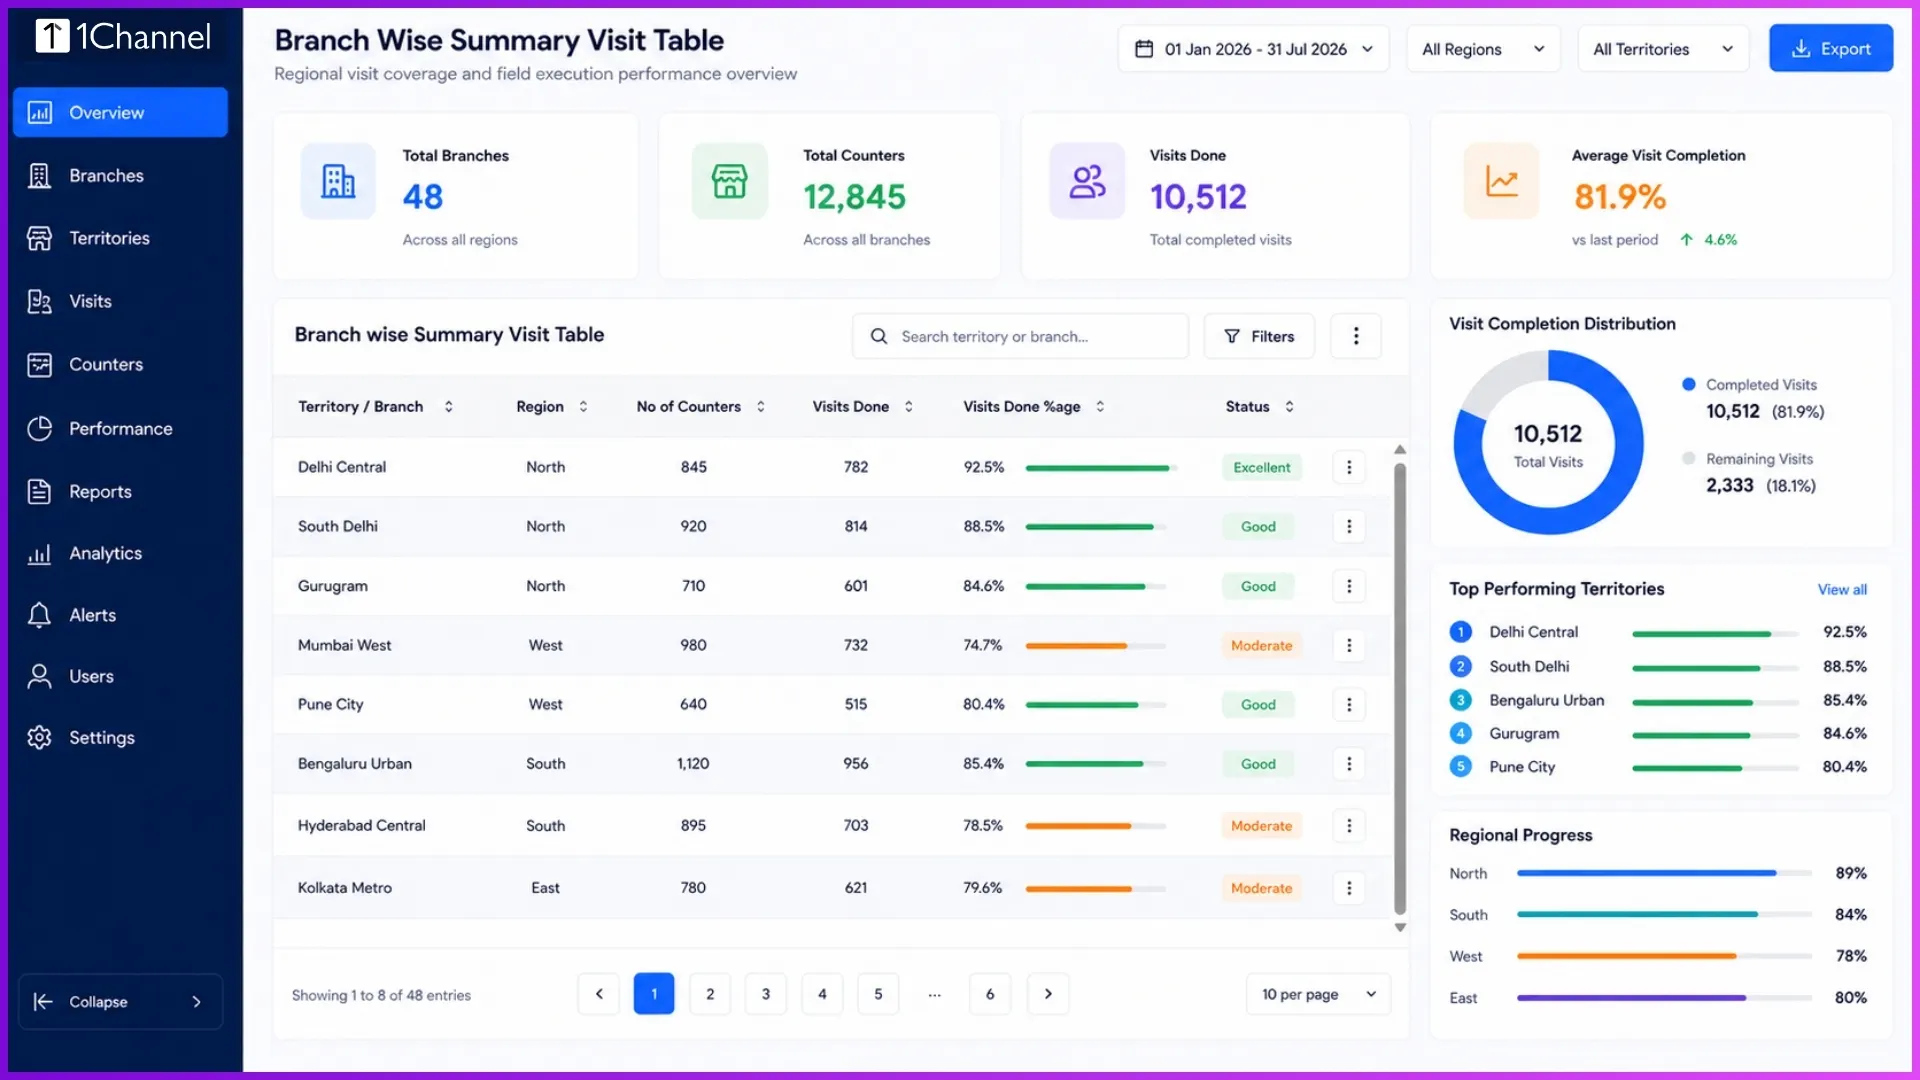Click Kolkata Metro's 79.6% progress bar

coord(1096,888)
